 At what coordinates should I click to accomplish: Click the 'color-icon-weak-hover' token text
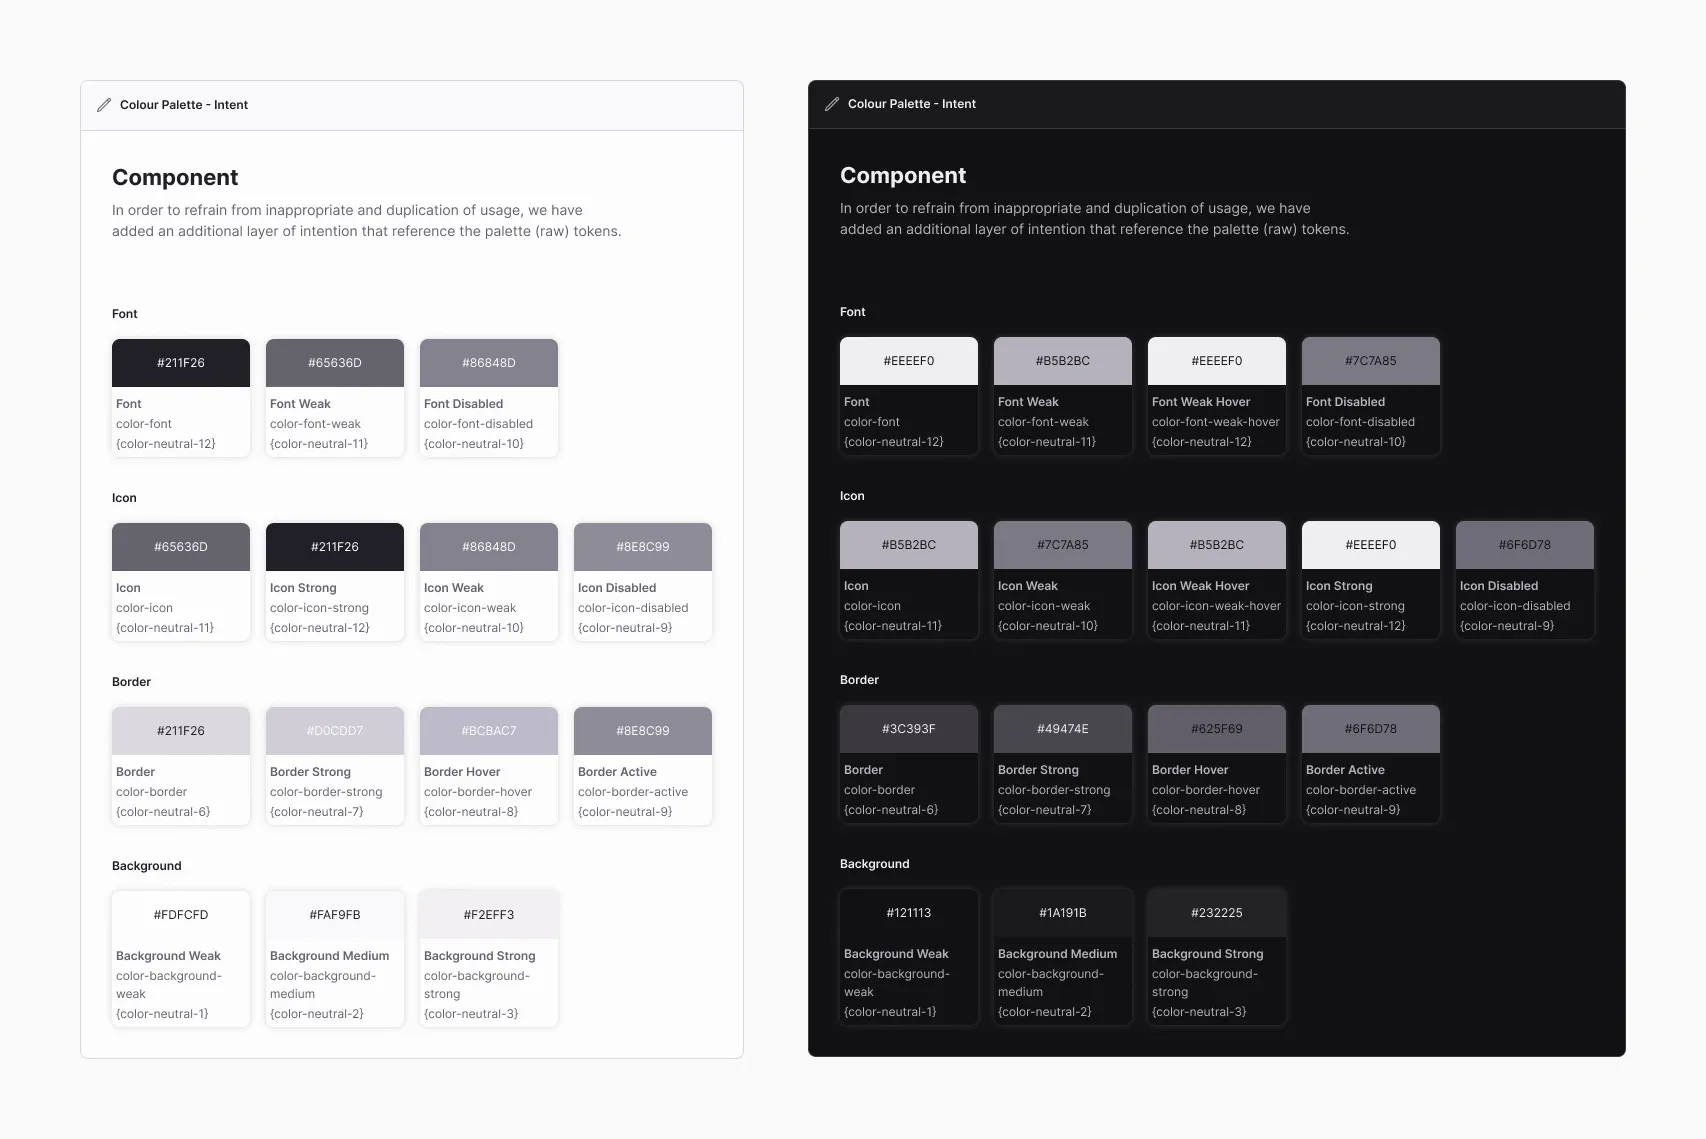(1217, 606)
